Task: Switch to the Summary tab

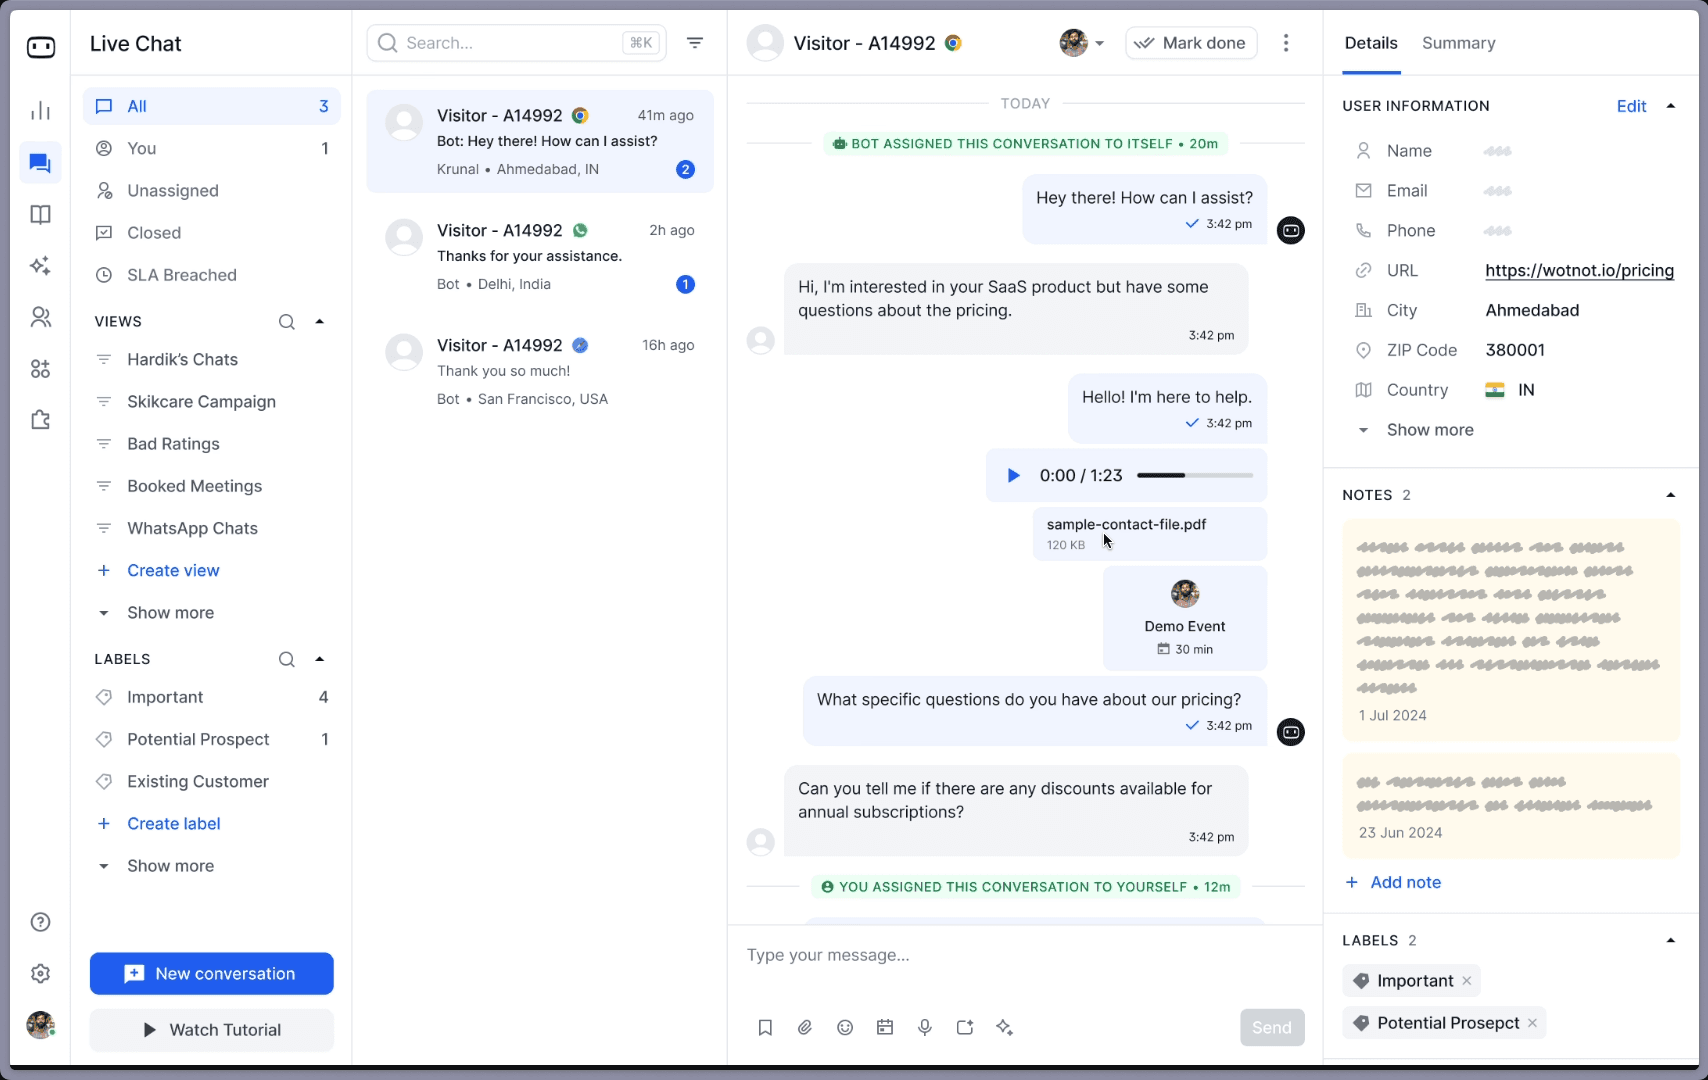Action: pos(1458,43)
